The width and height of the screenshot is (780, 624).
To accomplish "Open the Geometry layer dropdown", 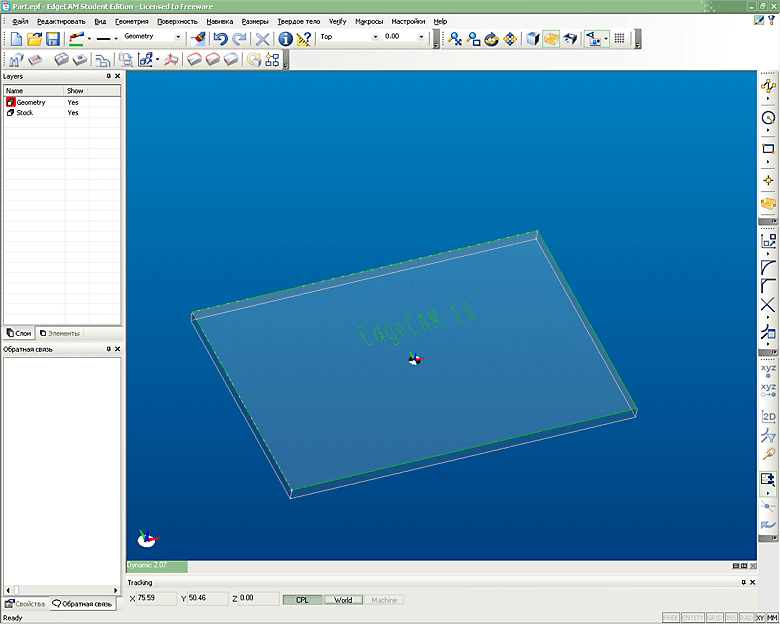I will 178,37.
